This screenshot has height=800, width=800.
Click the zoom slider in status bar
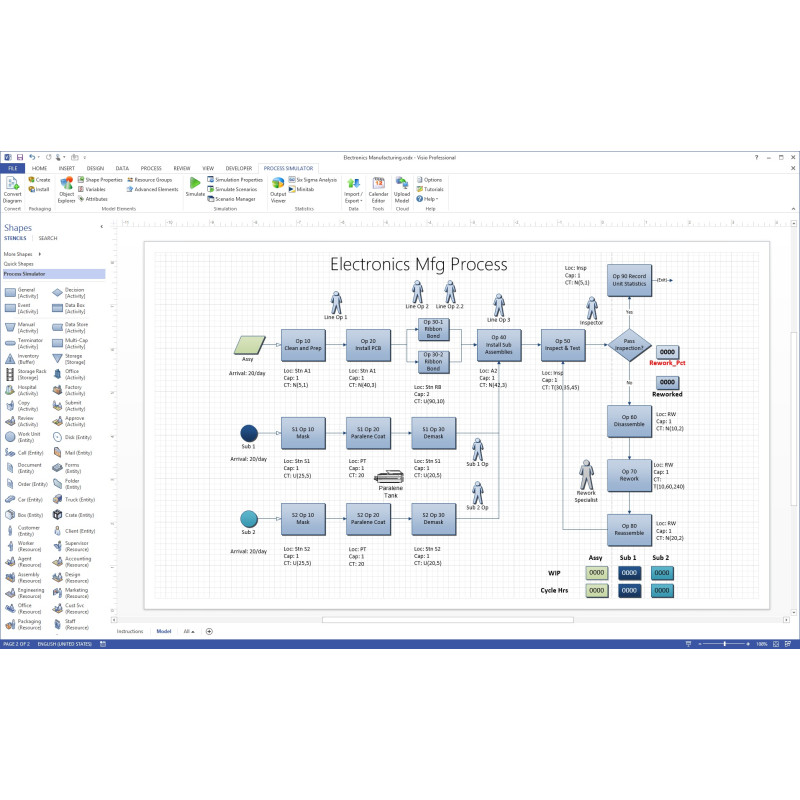725,643
